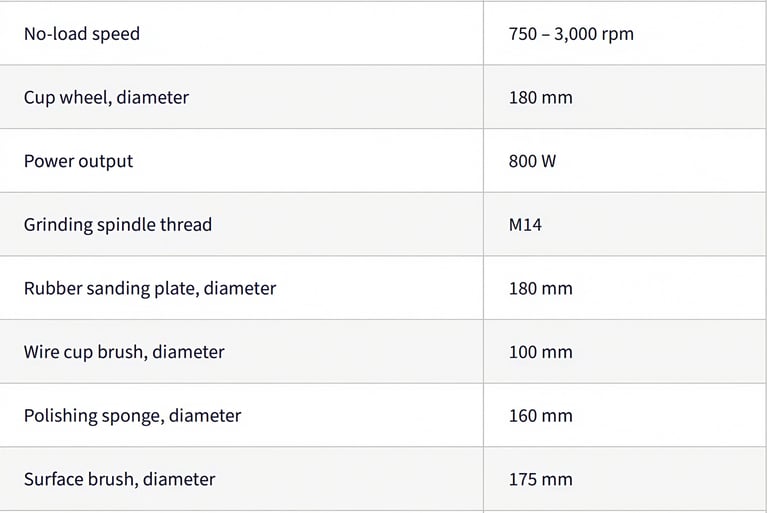
Task: Click Wire cup brush, diameter label
Action: (x=124, y=352)
